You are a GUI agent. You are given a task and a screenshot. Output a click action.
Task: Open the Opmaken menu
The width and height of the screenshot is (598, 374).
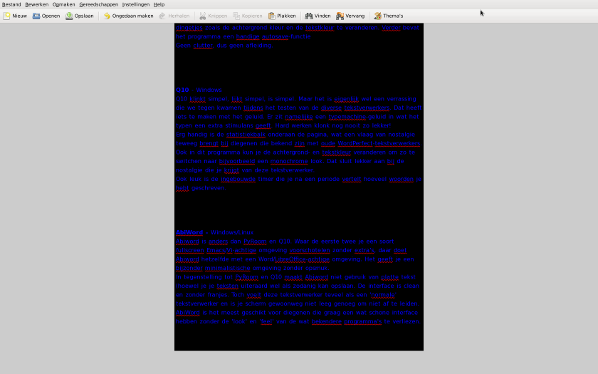64,5
